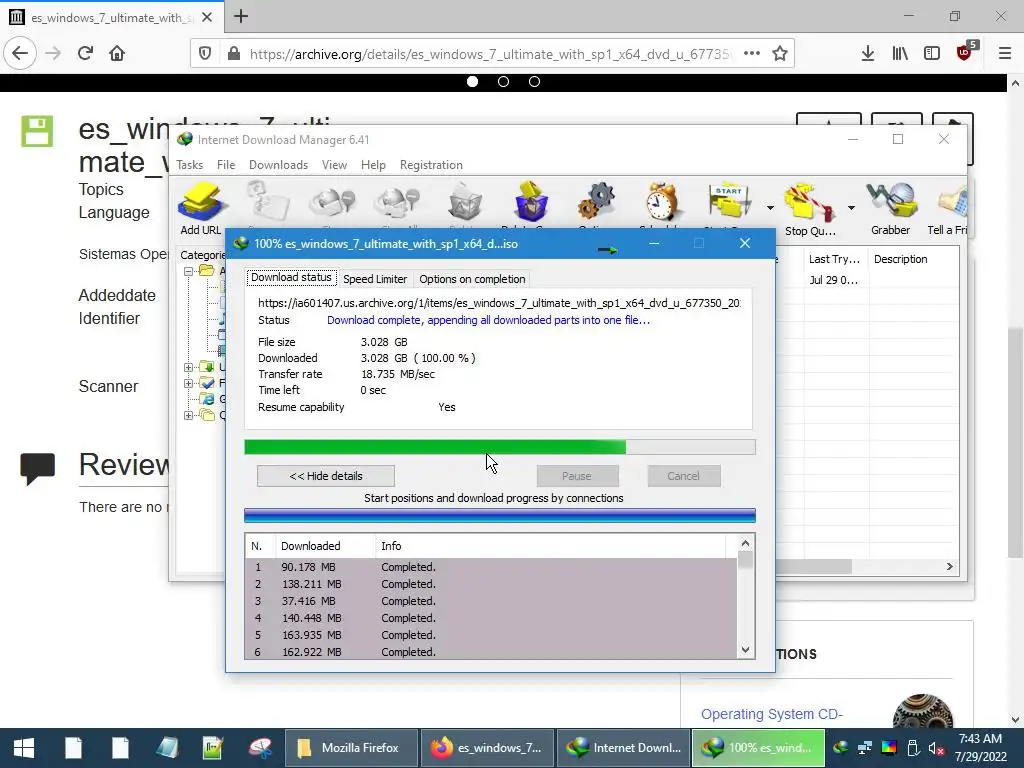Open the Windows Start button

pyautogui.click(x=24, y=748)
